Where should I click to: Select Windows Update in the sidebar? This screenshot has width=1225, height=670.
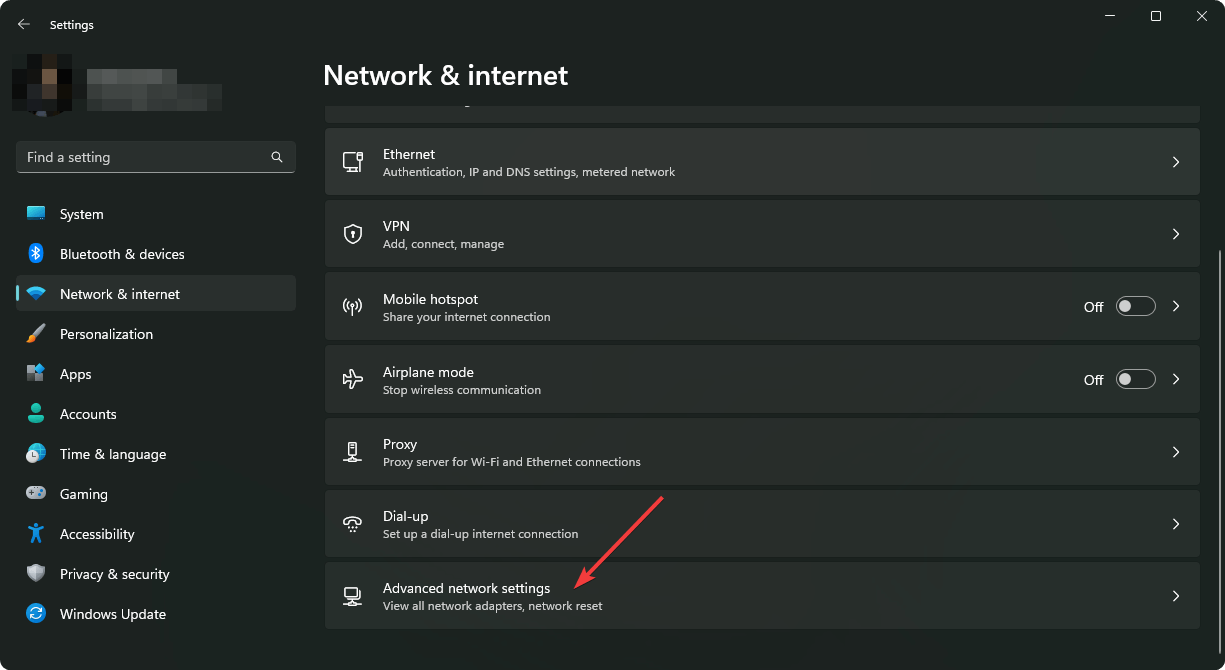click(112, 614)
